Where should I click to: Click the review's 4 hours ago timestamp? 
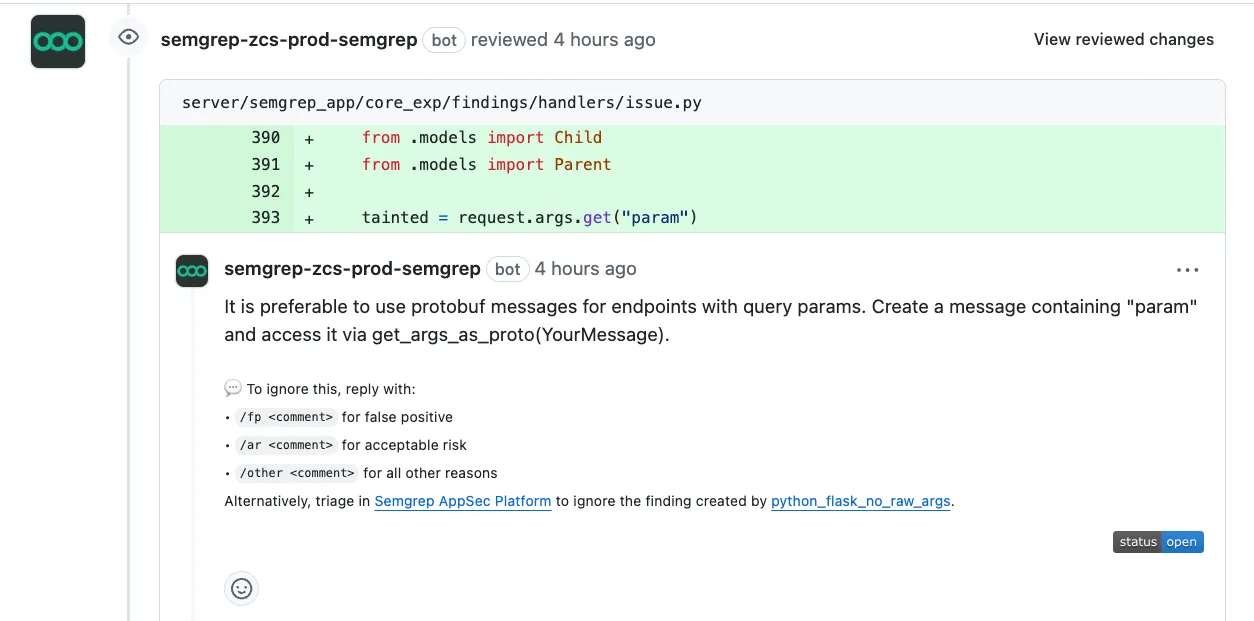click(x=604, y=40)
